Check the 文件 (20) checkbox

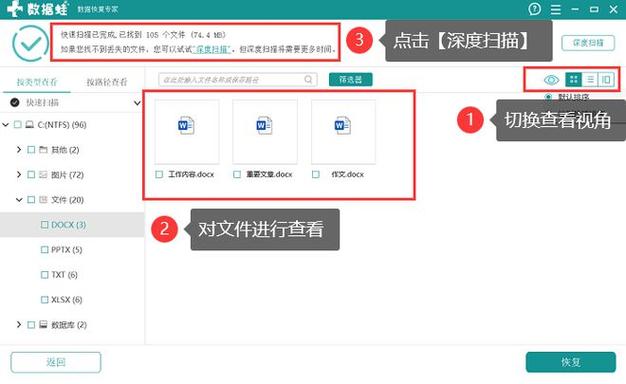coord(31,200)
